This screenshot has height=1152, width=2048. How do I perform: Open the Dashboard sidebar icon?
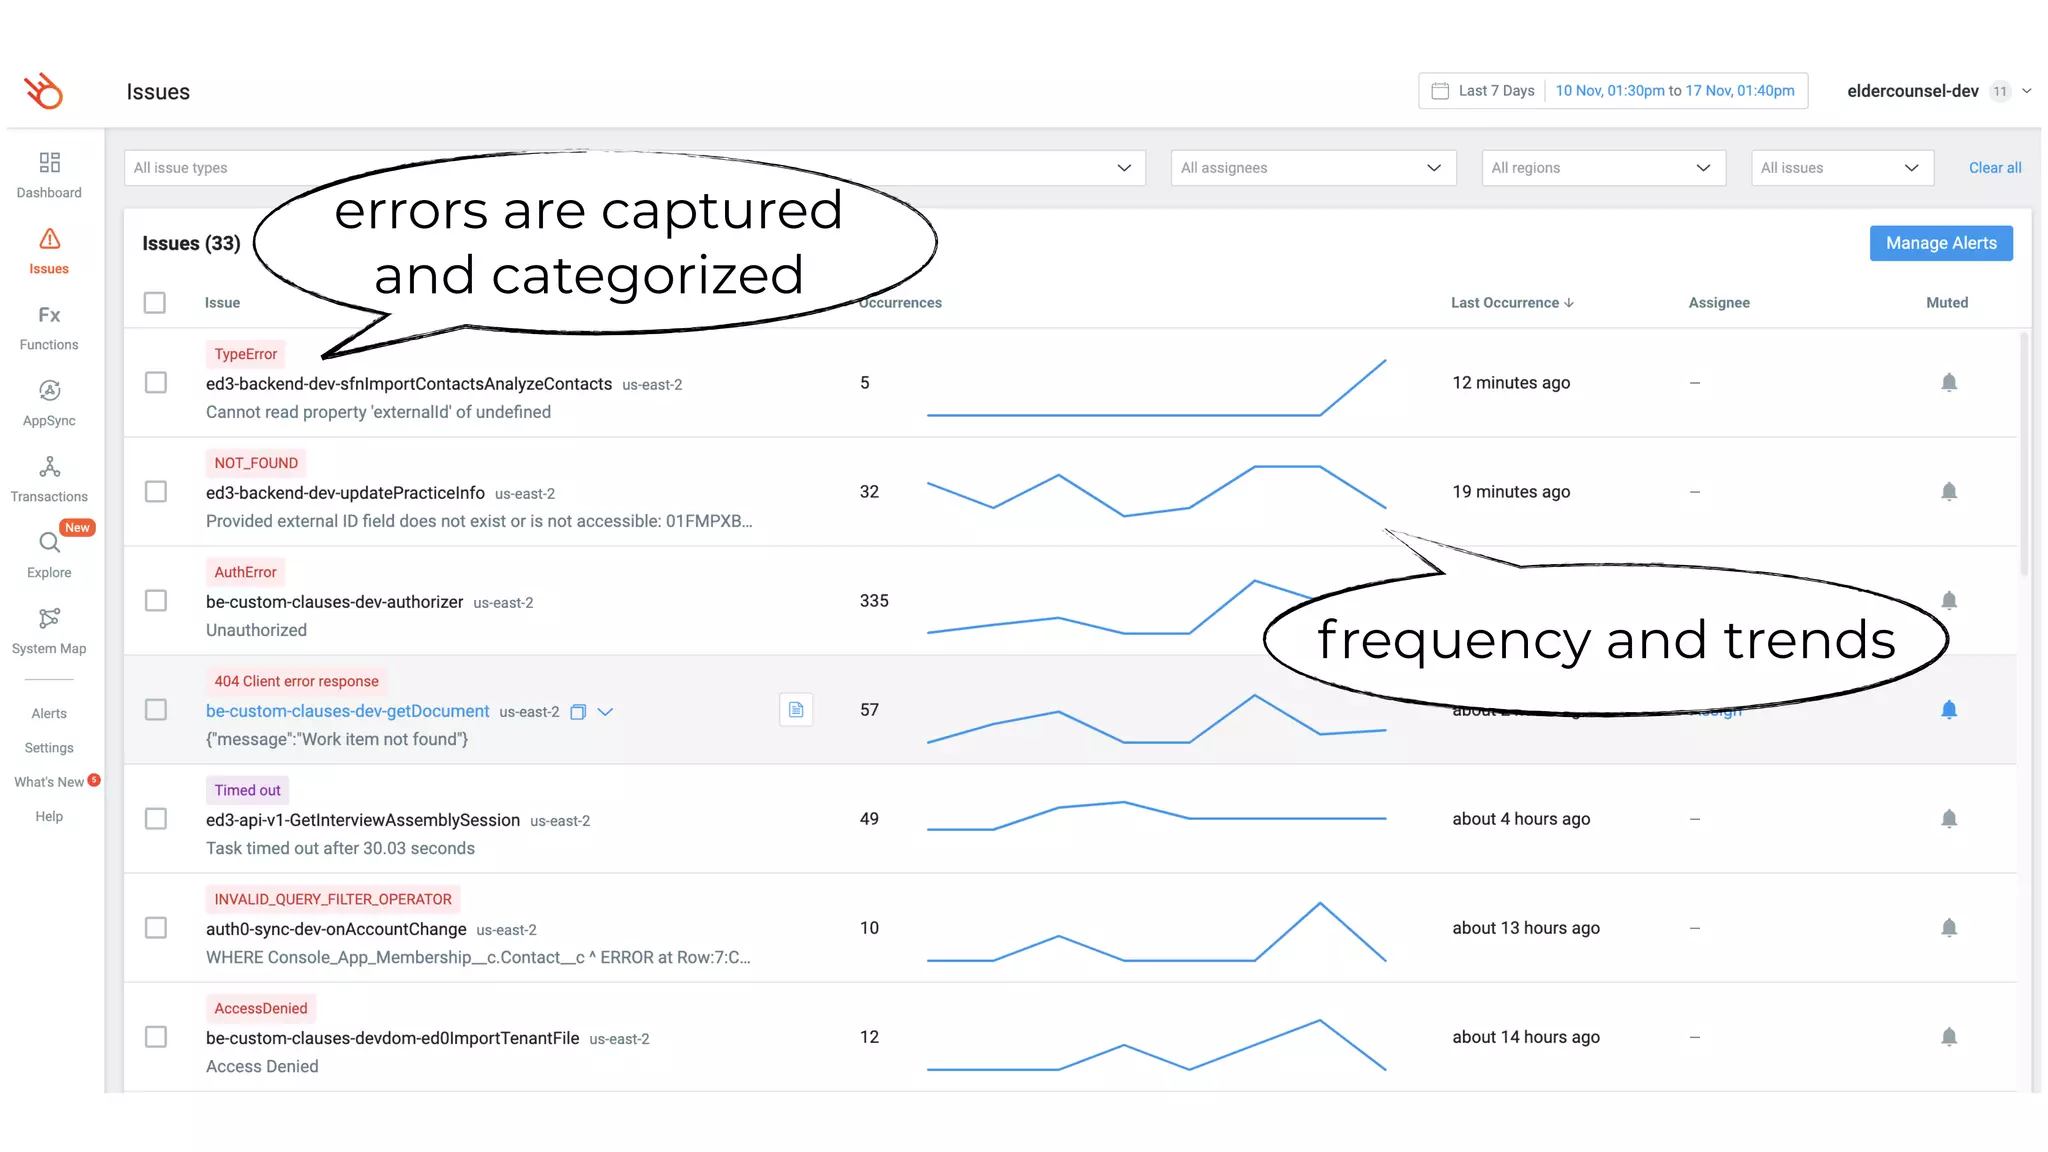(x=49, y=162)
